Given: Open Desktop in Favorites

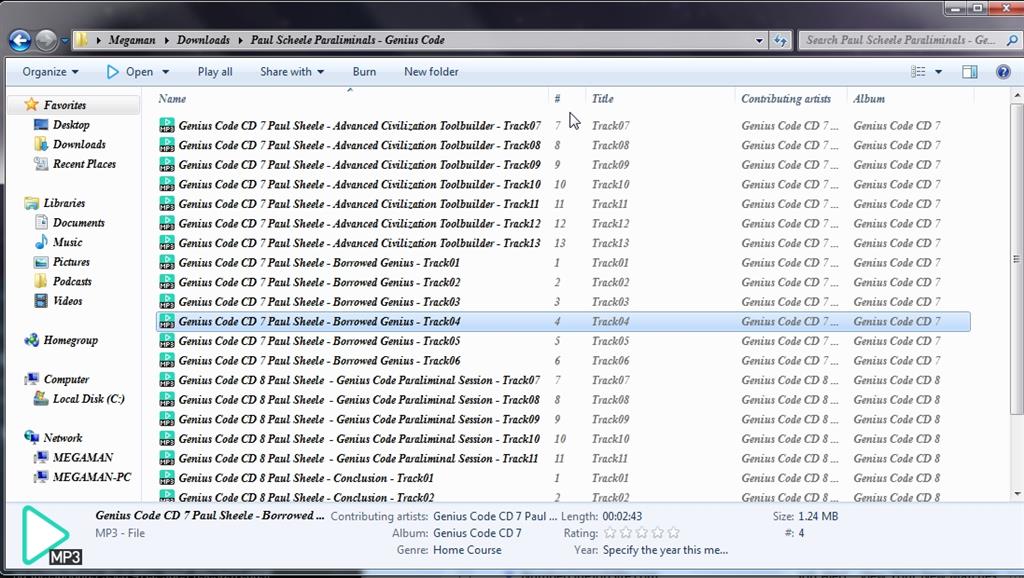Looking at the screenshot, I should (x=71, y=125).
